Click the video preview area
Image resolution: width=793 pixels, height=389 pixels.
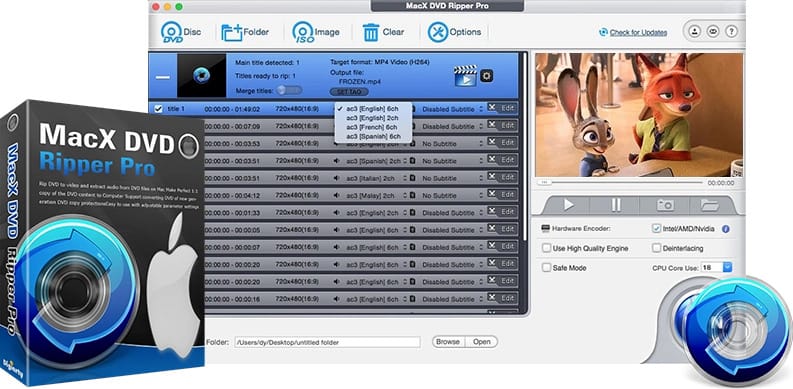[639, 115]
